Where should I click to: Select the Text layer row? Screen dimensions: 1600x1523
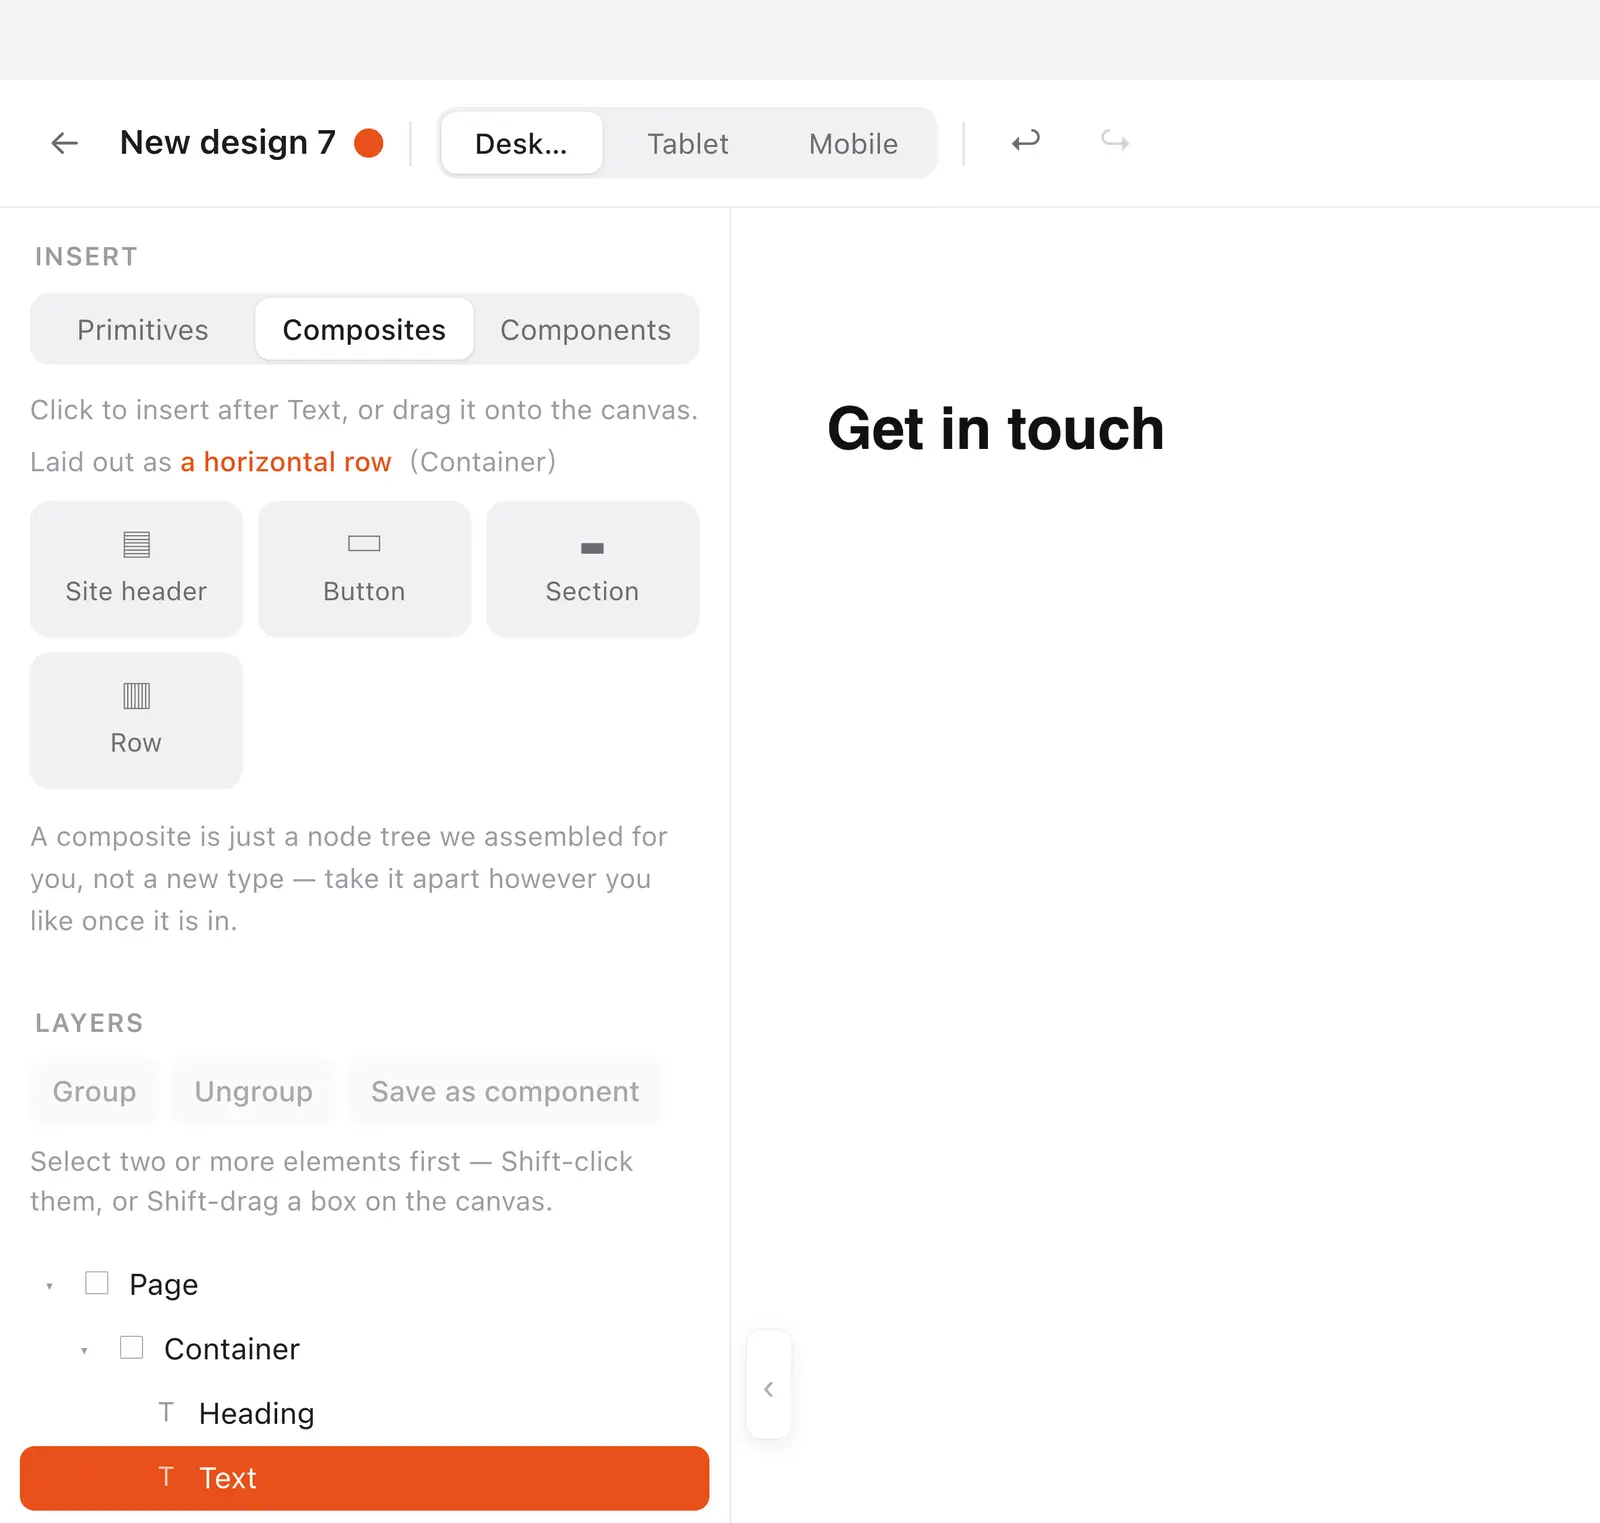(364, 1478)
